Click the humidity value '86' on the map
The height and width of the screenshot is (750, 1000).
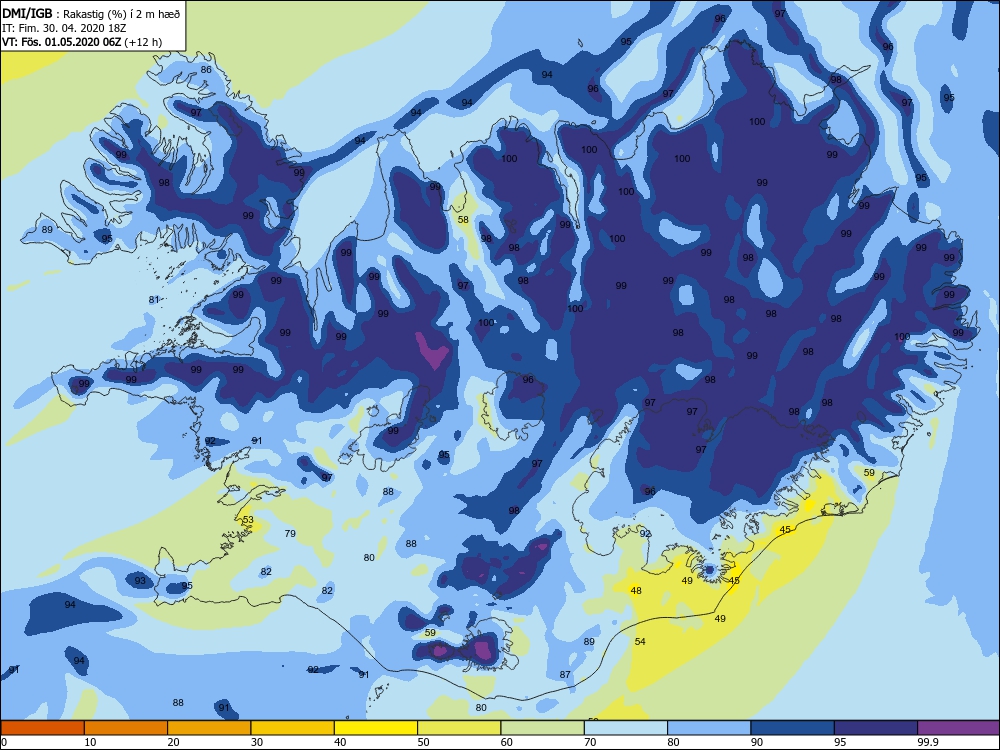[206, 70]
